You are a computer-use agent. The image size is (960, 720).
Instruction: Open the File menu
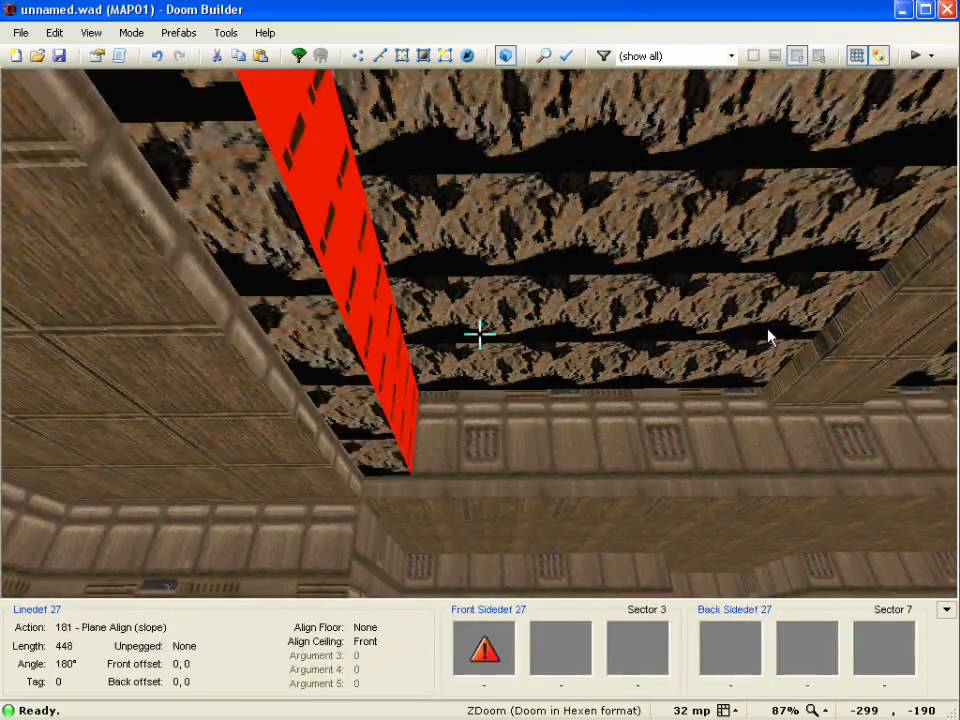(x=21, y=33)
